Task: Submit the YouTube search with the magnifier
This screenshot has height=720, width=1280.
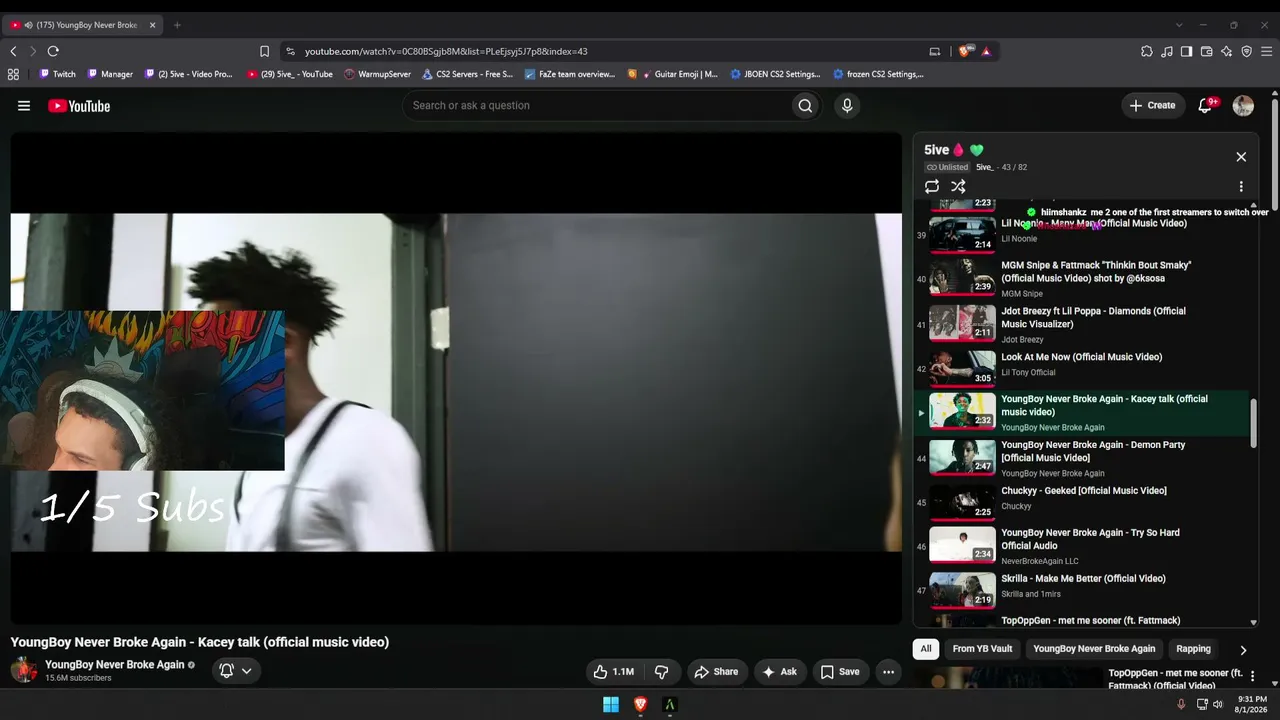Action: click(x=805, y=105)
